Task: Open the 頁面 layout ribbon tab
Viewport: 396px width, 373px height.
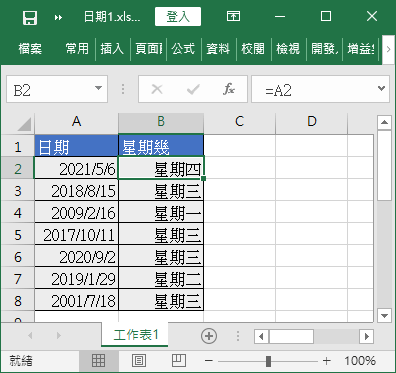Action: pos(149,49)
